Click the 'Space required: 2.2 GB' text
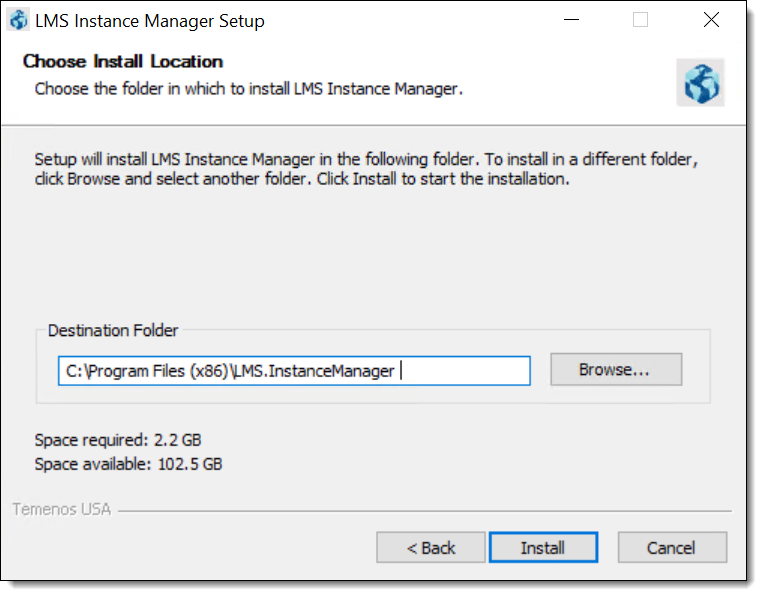 118,440
